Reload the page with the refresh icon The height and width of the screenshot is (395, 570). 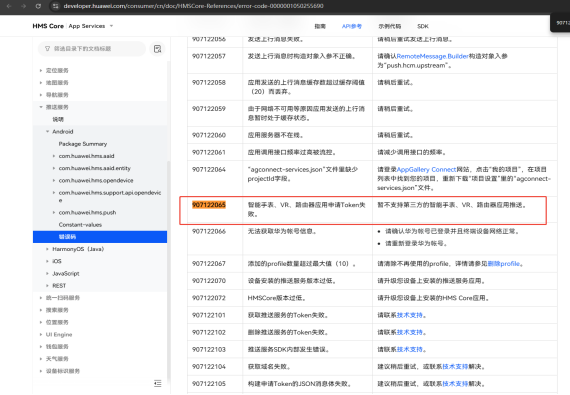[x=38, y=6]
